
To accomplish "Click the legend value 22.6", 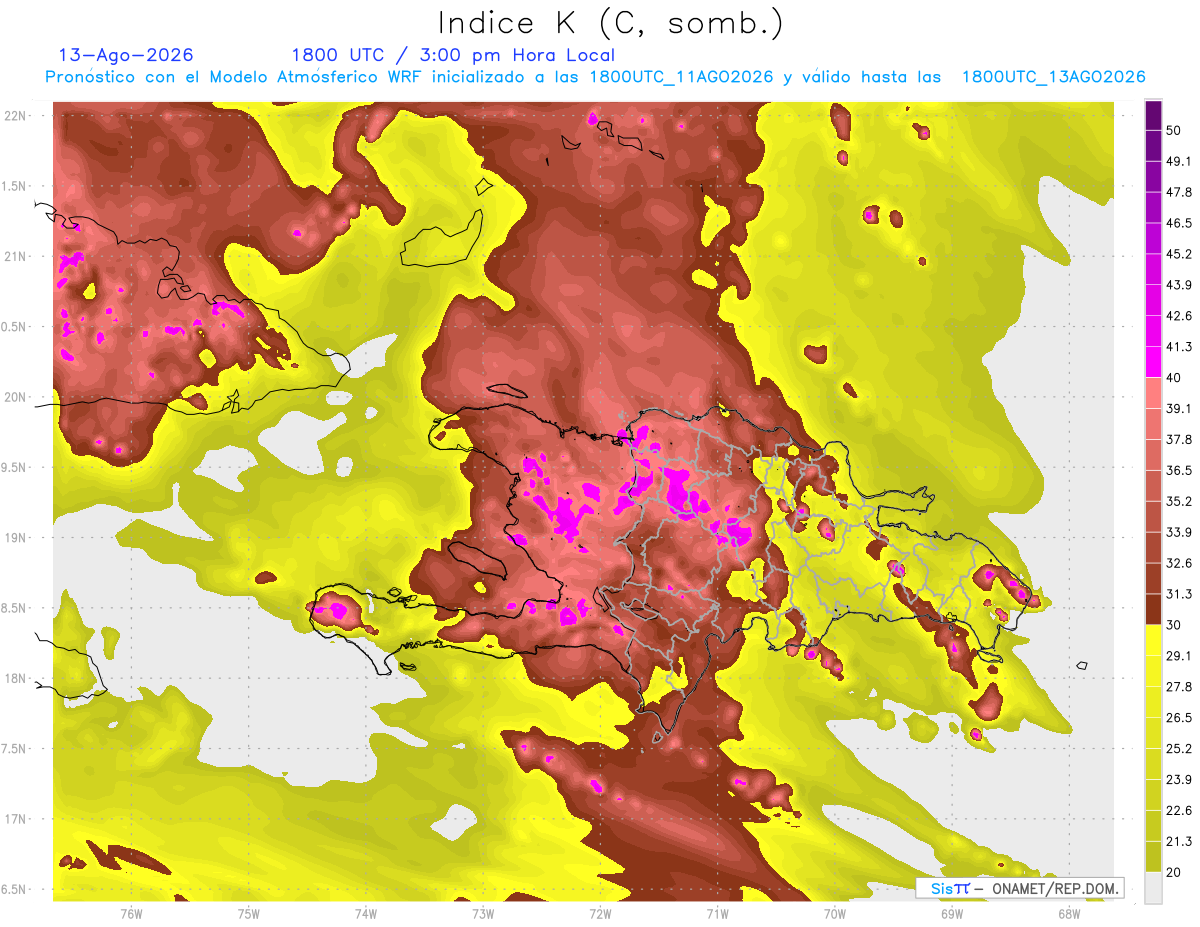I will click(x=1179, y=811).
